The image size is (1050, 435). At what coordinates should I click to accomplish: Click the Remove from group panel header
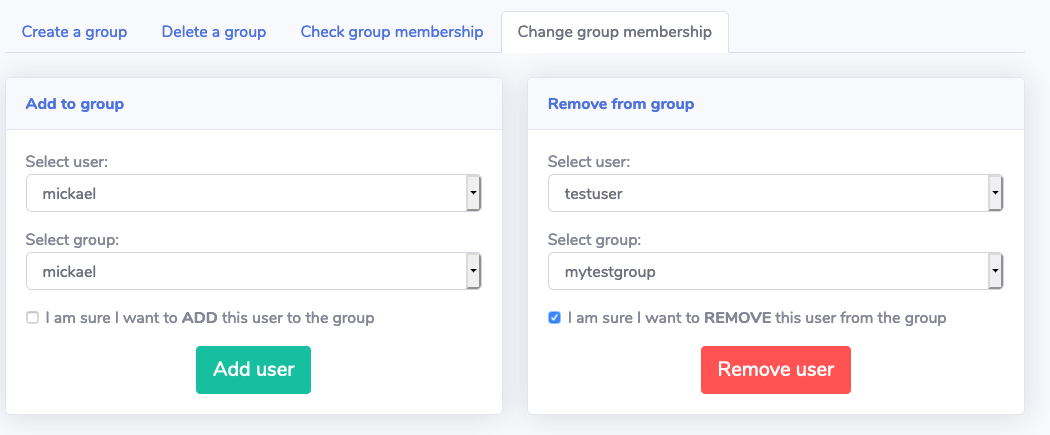[620, 104]
